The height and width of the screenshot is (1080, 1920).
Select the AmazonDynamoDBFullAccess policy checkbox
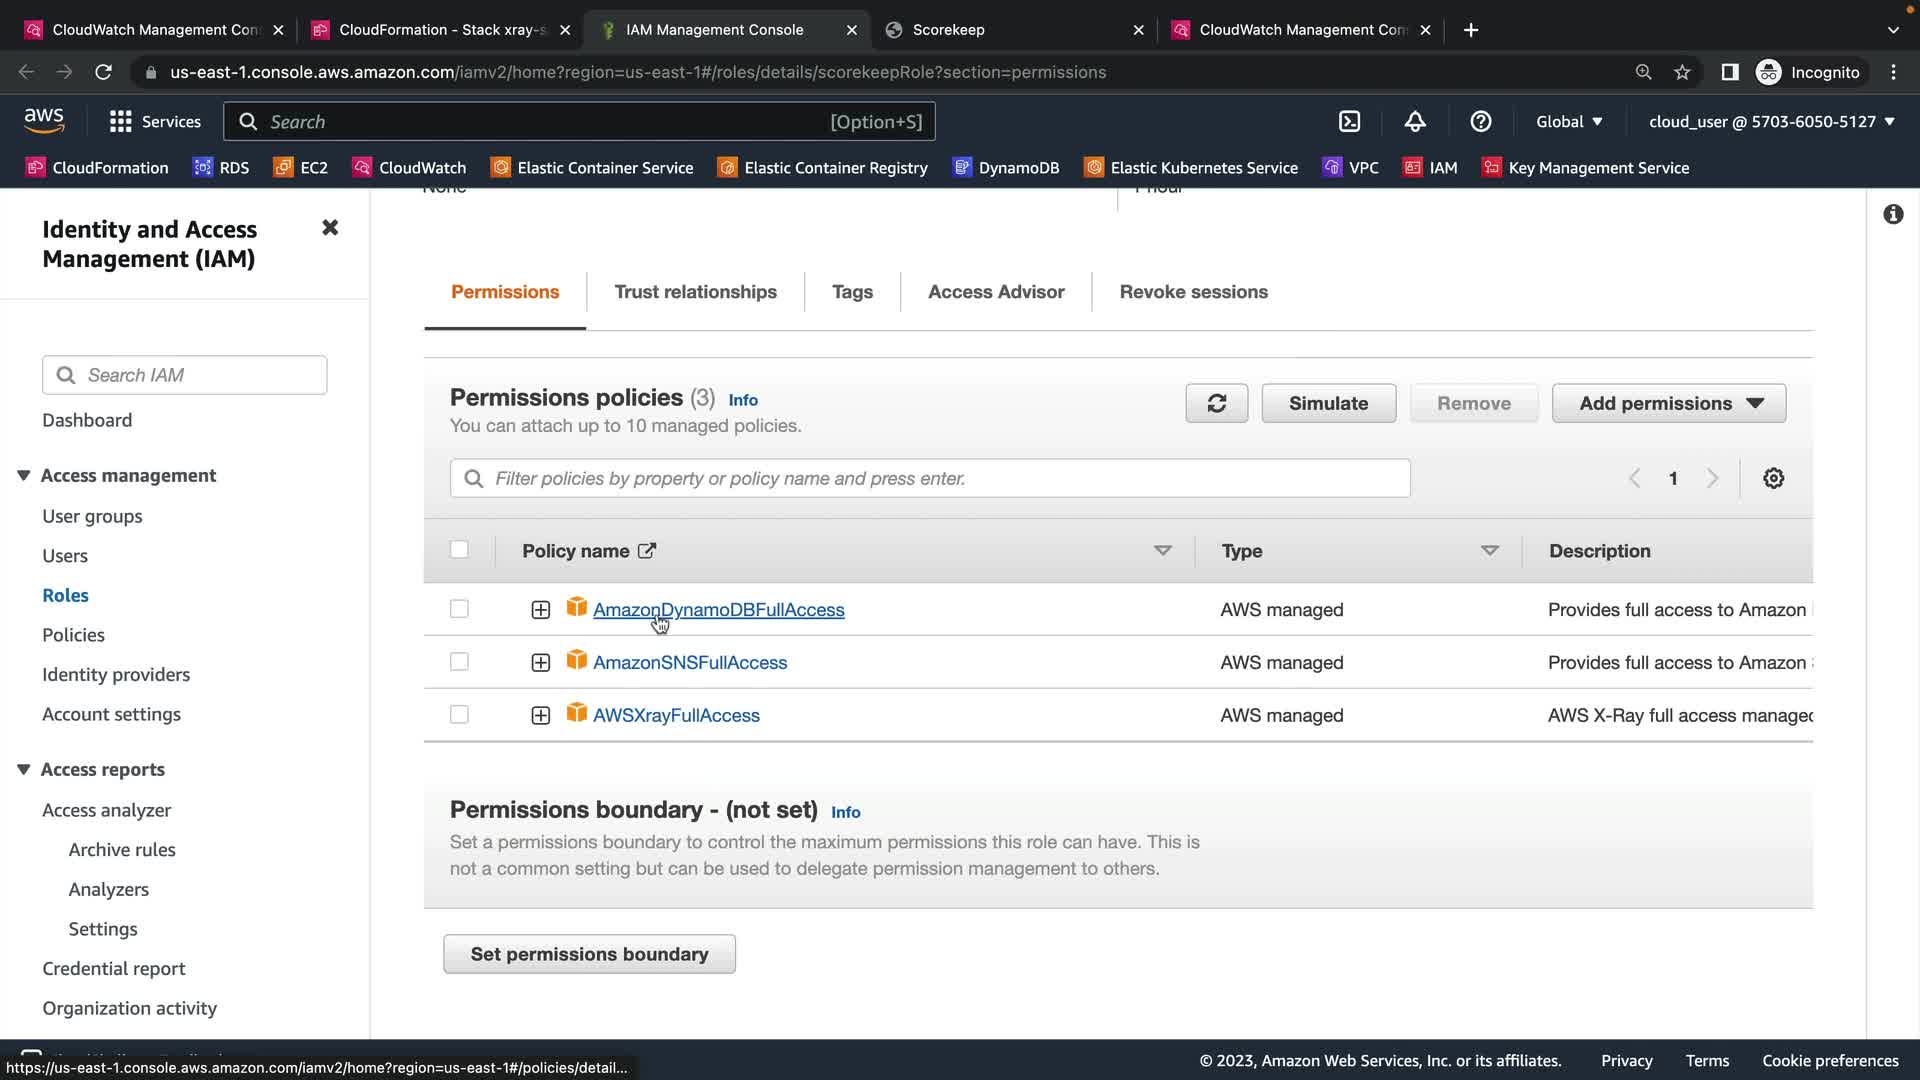coord(459,609)
